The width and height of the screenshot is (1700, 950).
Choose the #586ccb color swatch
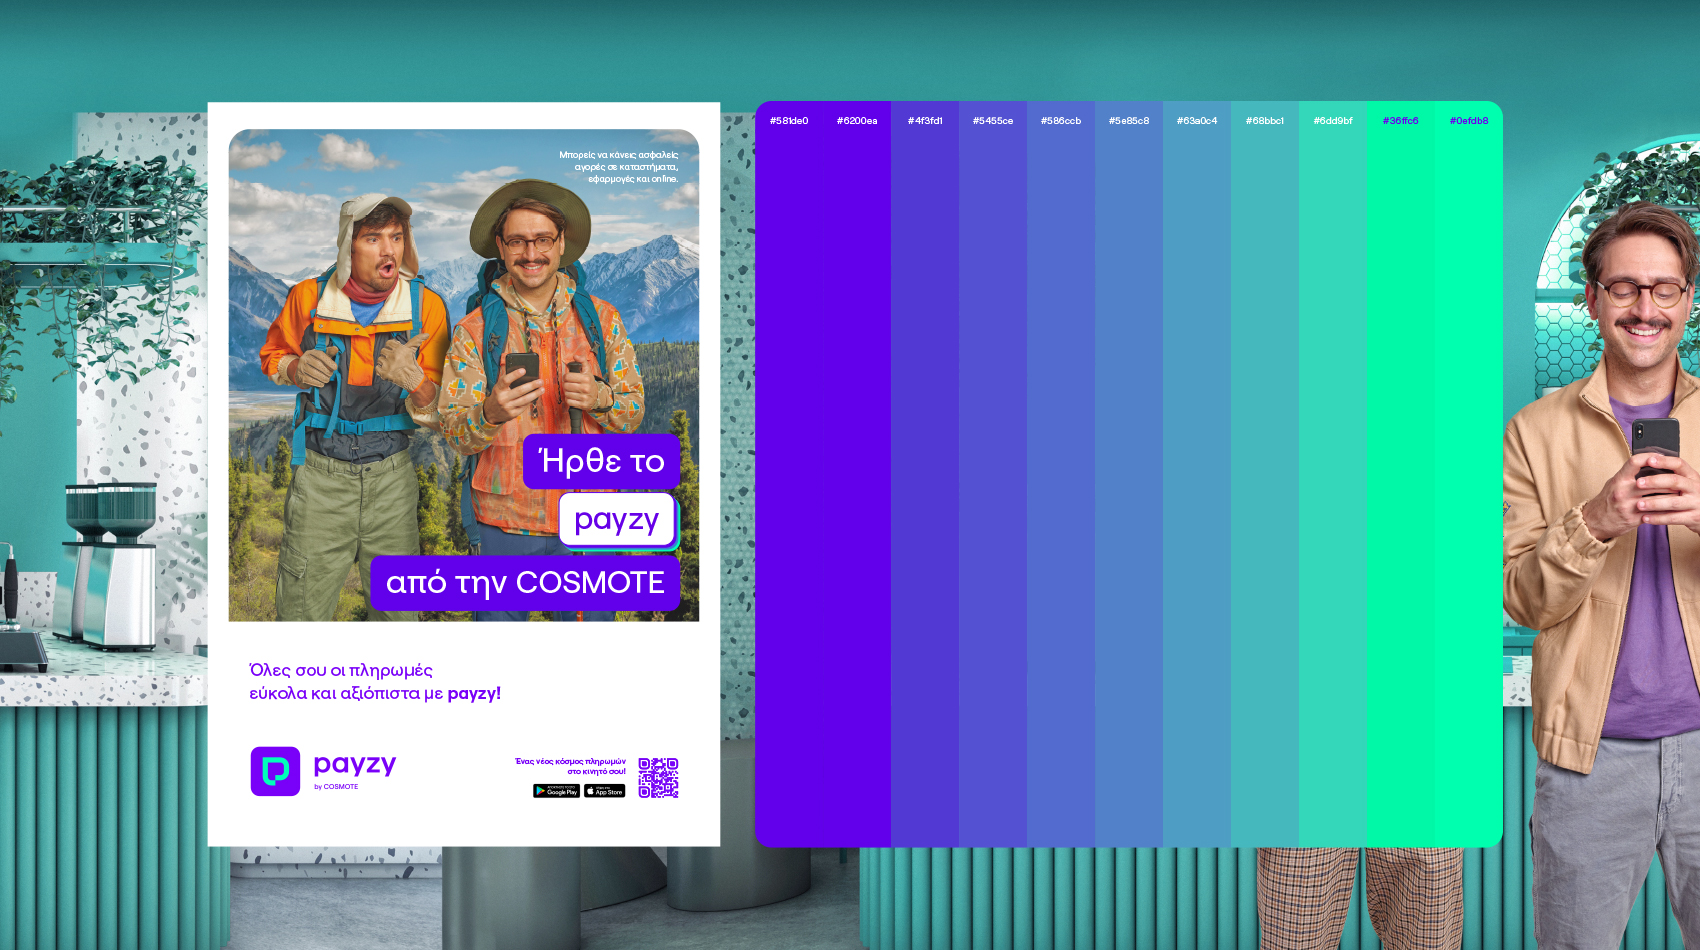pos(1061,474)
